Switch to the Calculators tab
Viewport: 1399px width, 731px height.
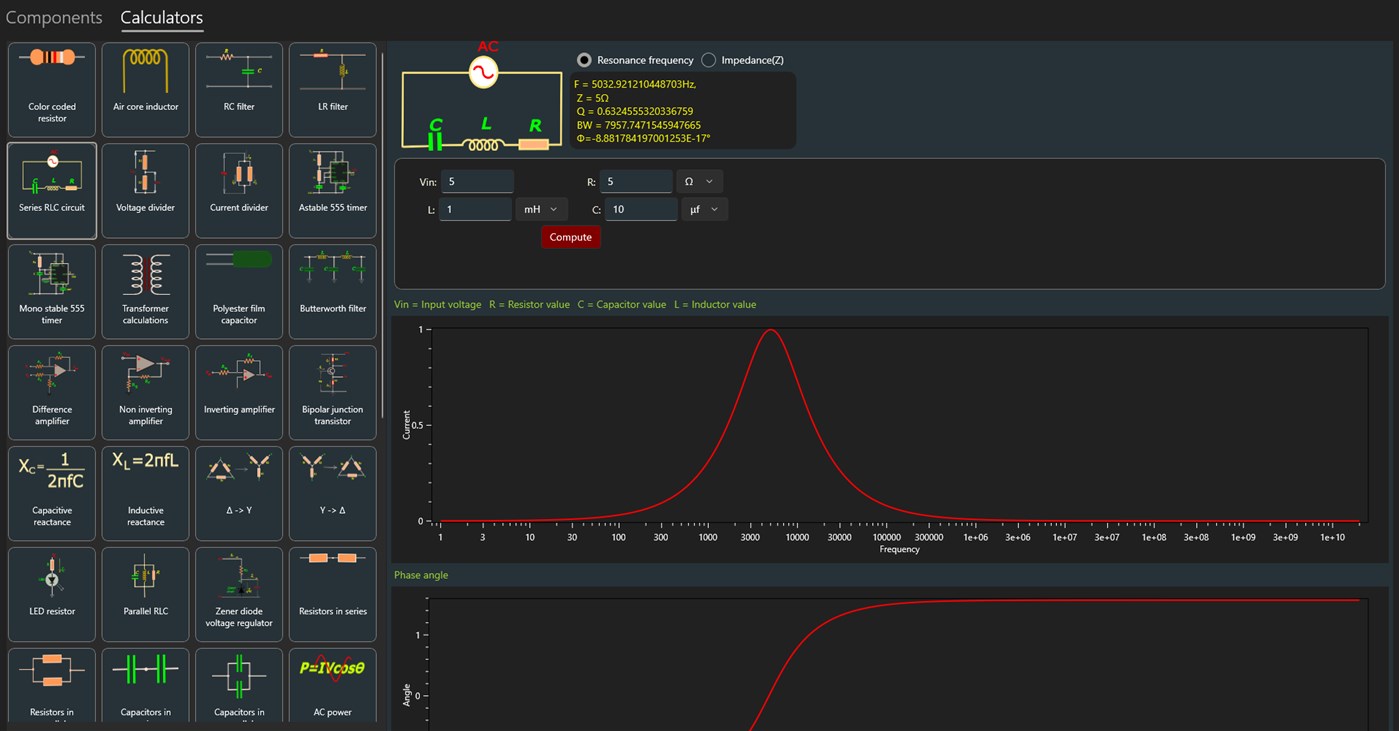(162, 18)
